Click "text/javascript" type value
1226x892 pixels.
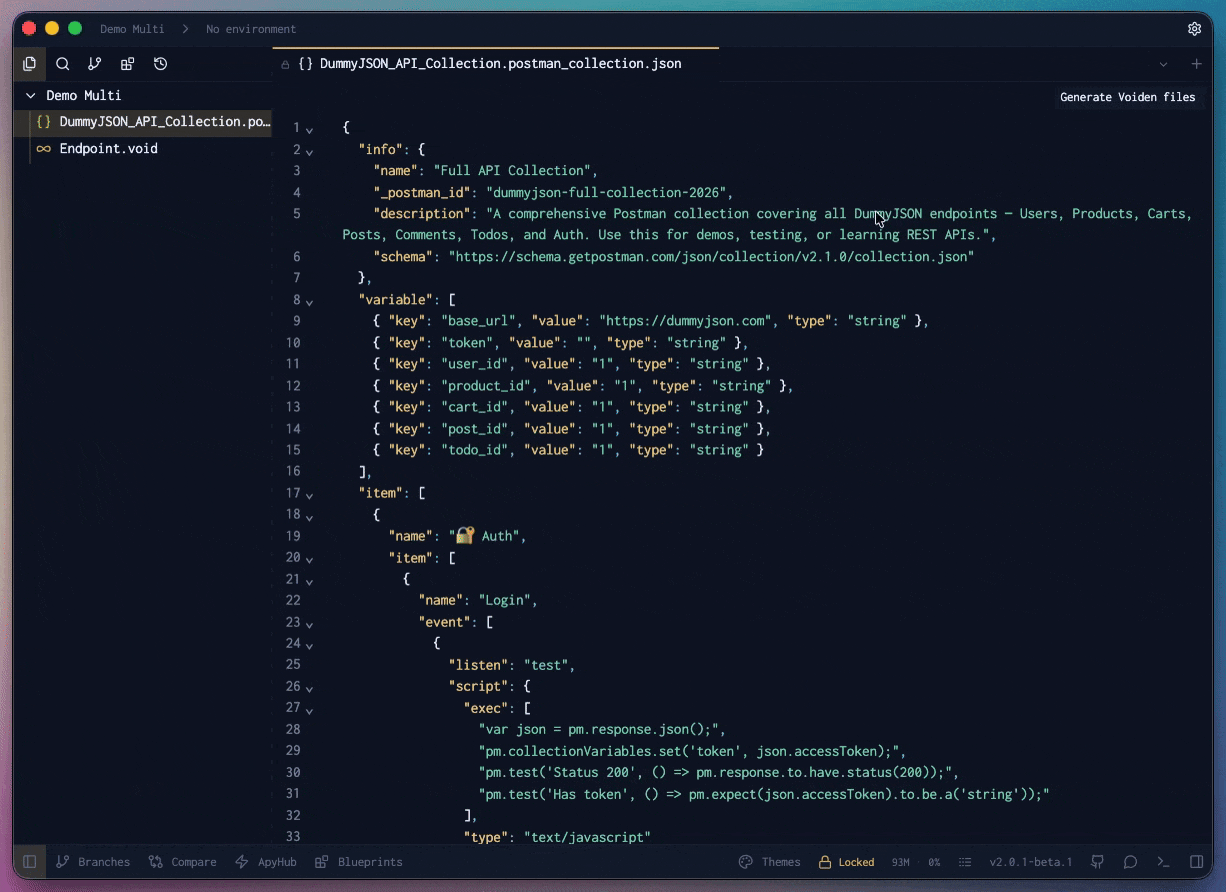tap(587, 837)
